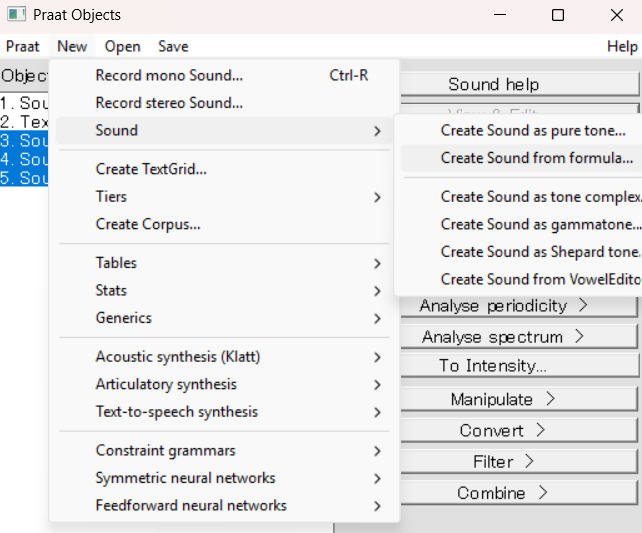
Task: Expand Articulatory synthesis submenu
Action: tap(224, 384)
